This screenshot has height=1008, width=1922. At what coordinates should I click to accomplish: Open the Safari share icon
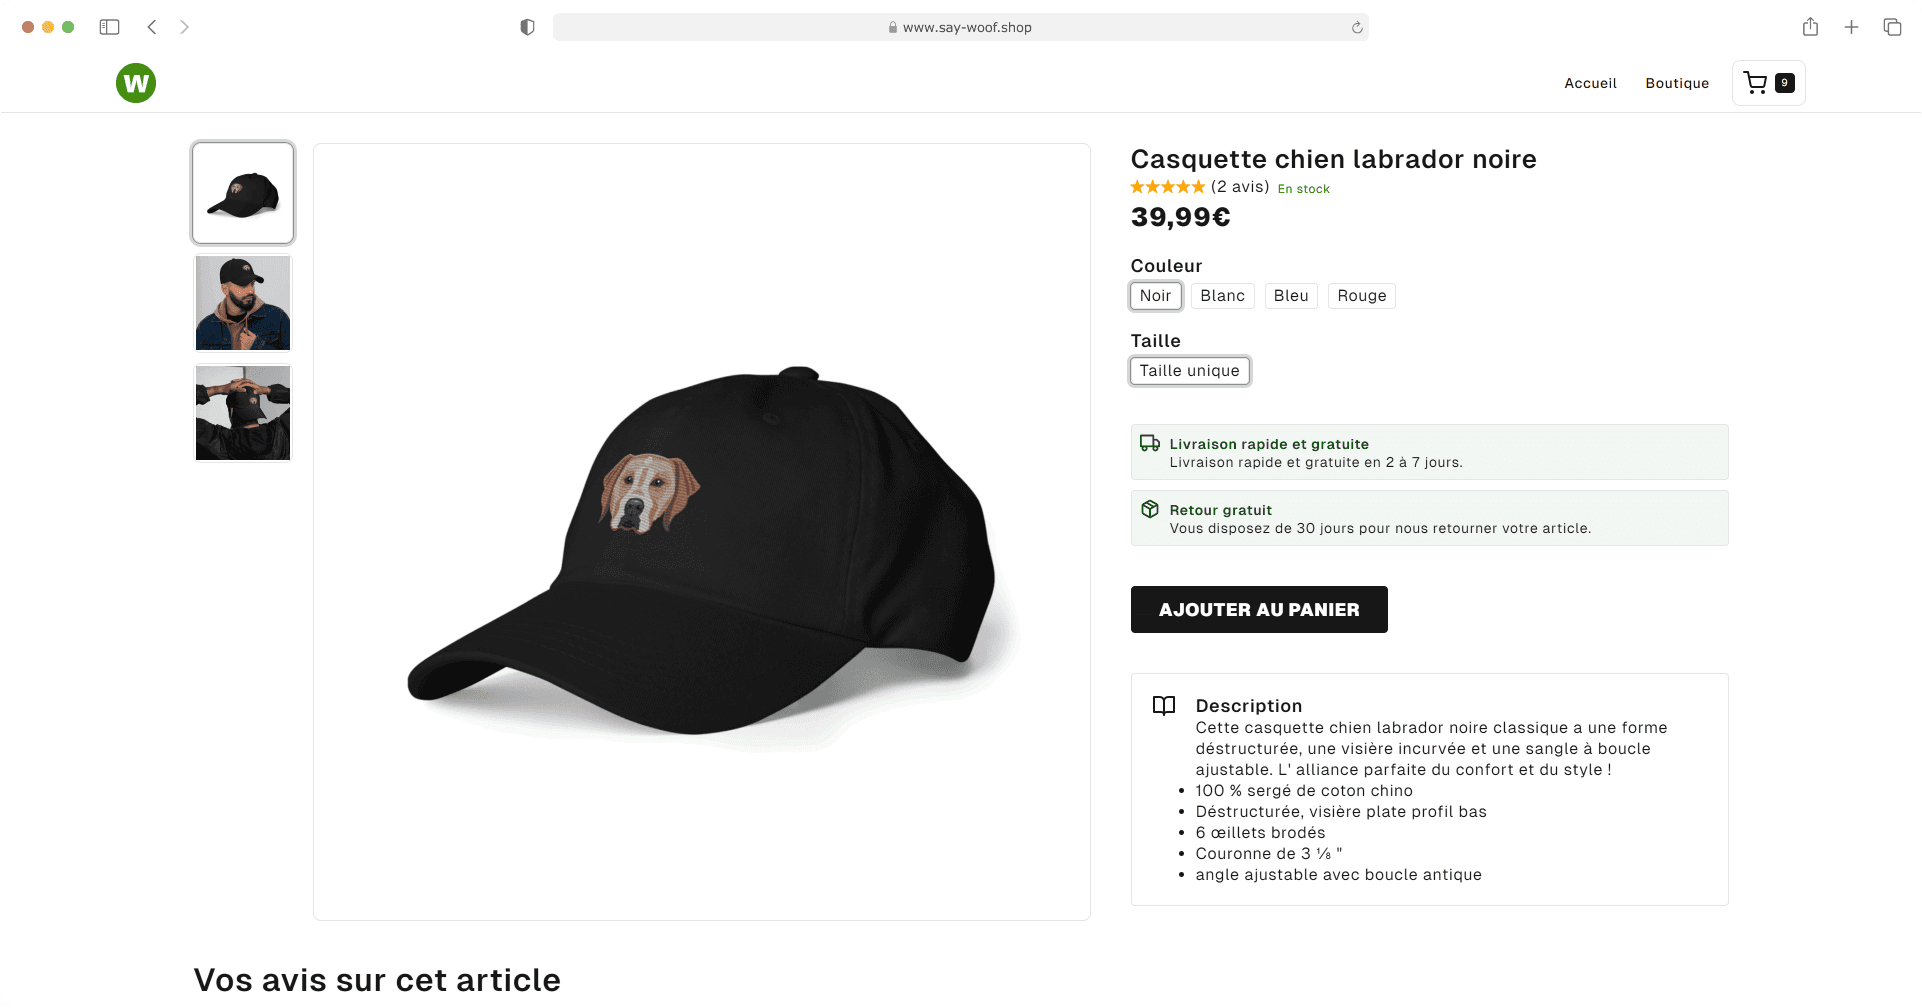click(1810, 27)
